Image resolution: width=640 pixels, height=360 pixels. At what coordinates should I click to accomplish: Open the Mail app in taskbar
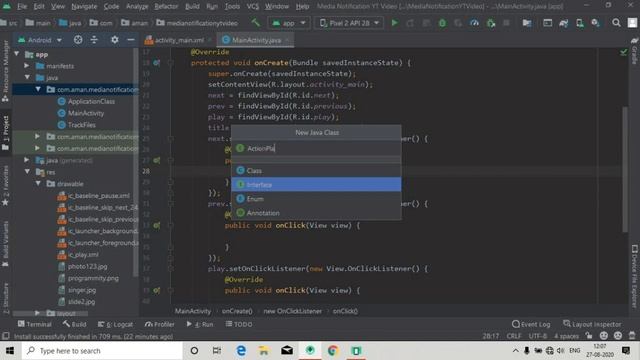287,351
